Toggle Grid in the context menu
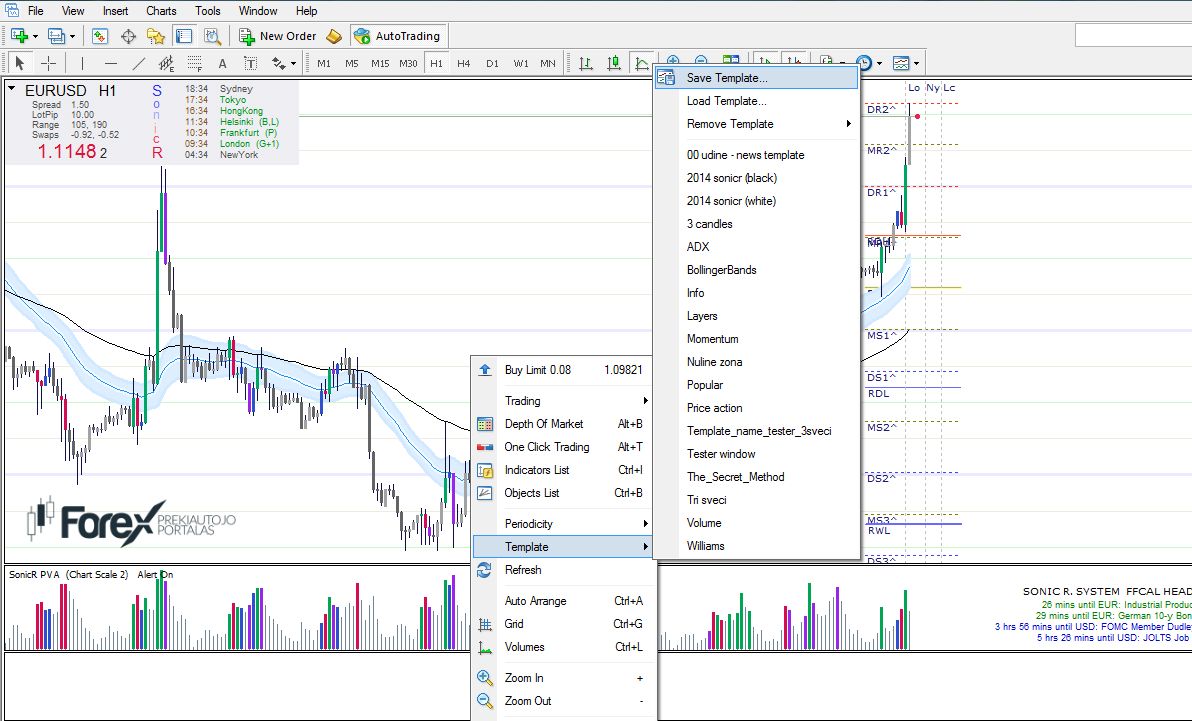The image size is (1192, 721). [x=564, y=624]
